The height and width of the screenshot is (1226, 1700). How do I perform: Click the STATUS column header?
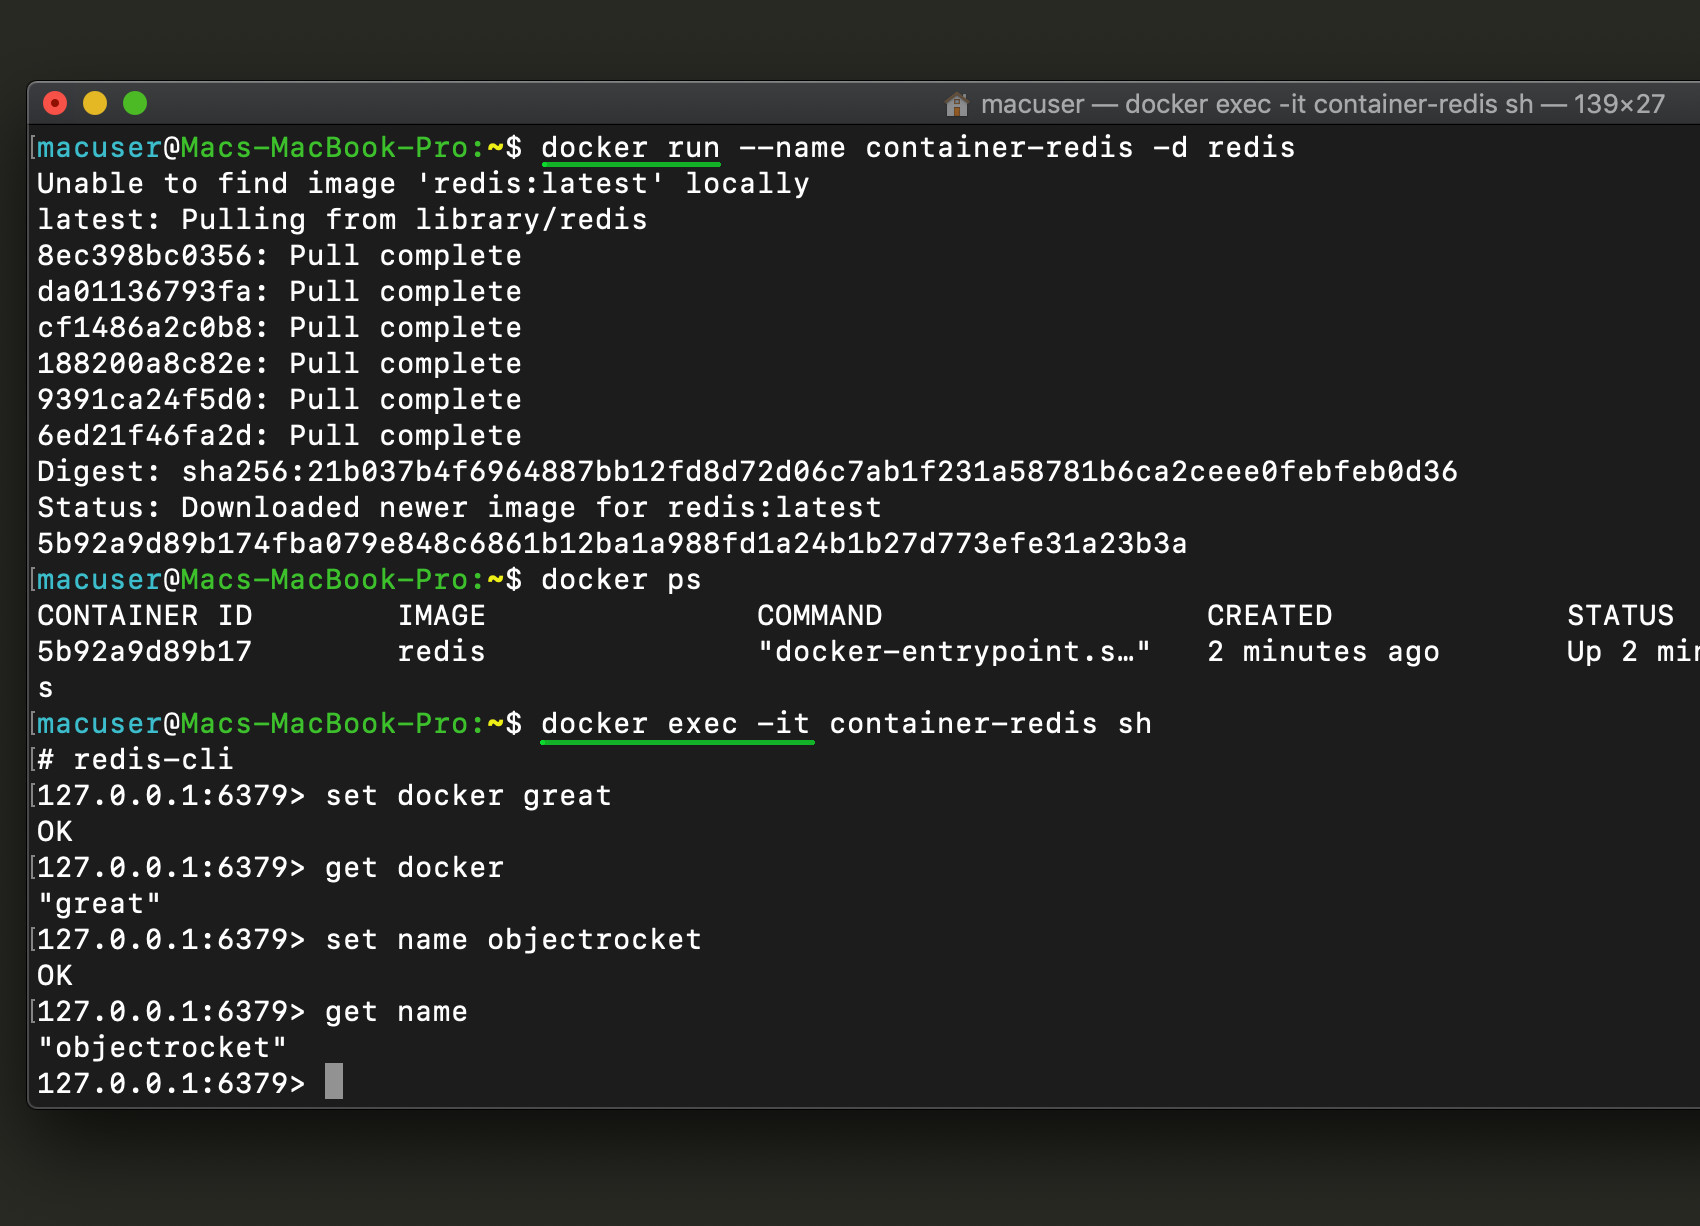[1619, 616]
